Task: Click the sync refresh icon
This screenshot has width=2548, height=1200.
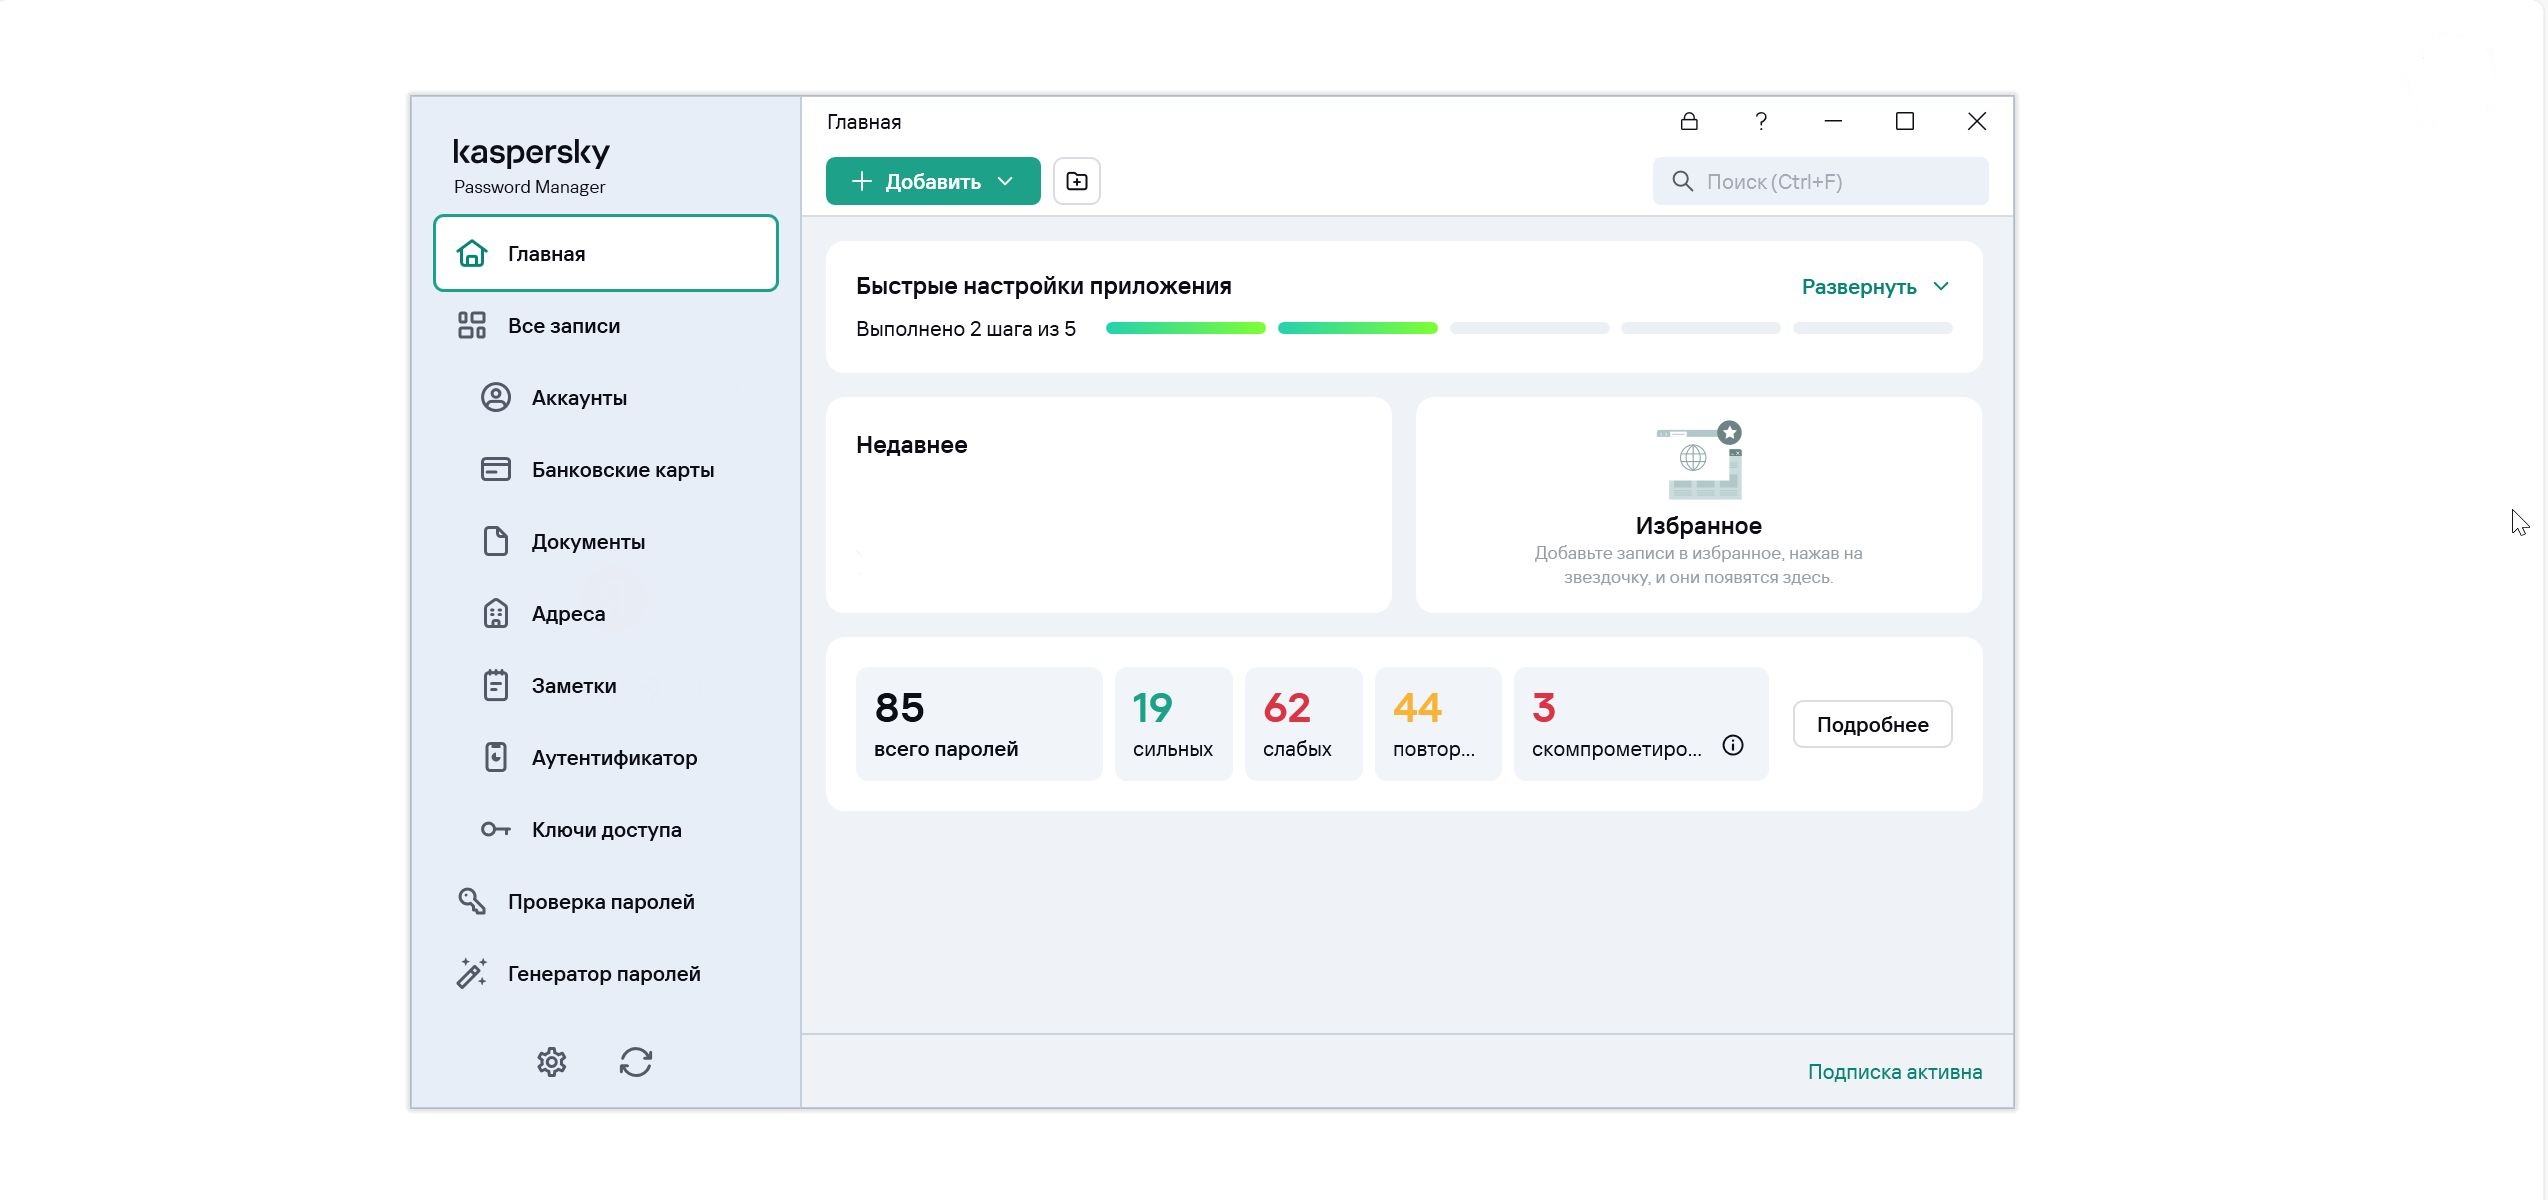Action: [636, 1062]
